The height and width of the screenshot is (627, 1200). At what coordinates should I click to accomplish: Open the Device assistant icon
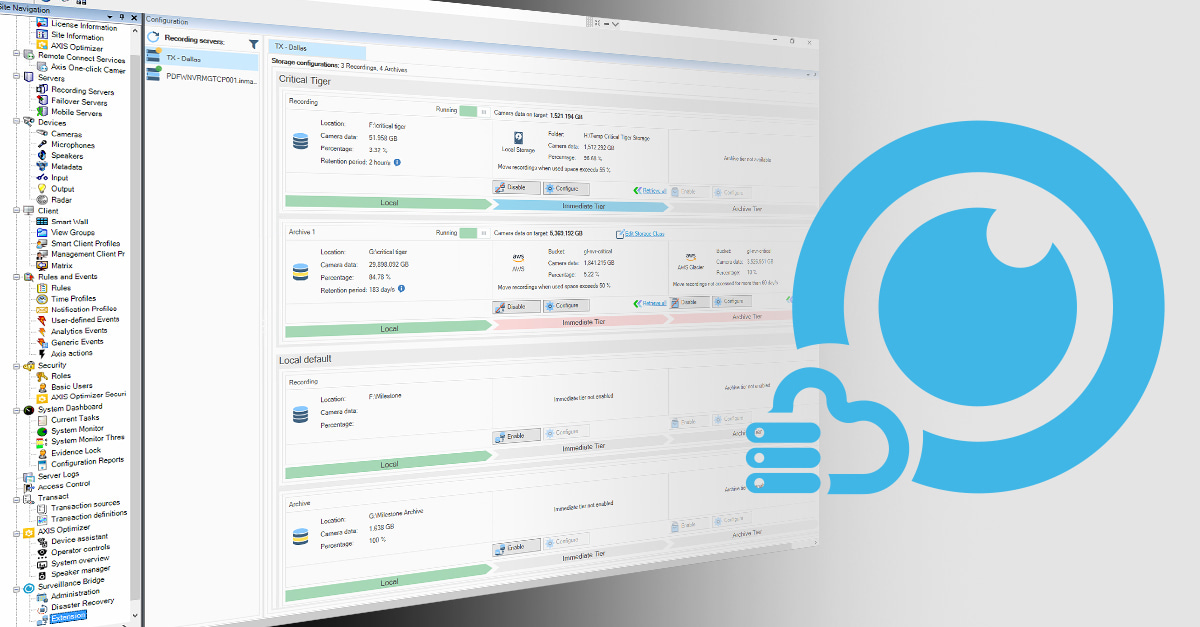click(42, 540)
